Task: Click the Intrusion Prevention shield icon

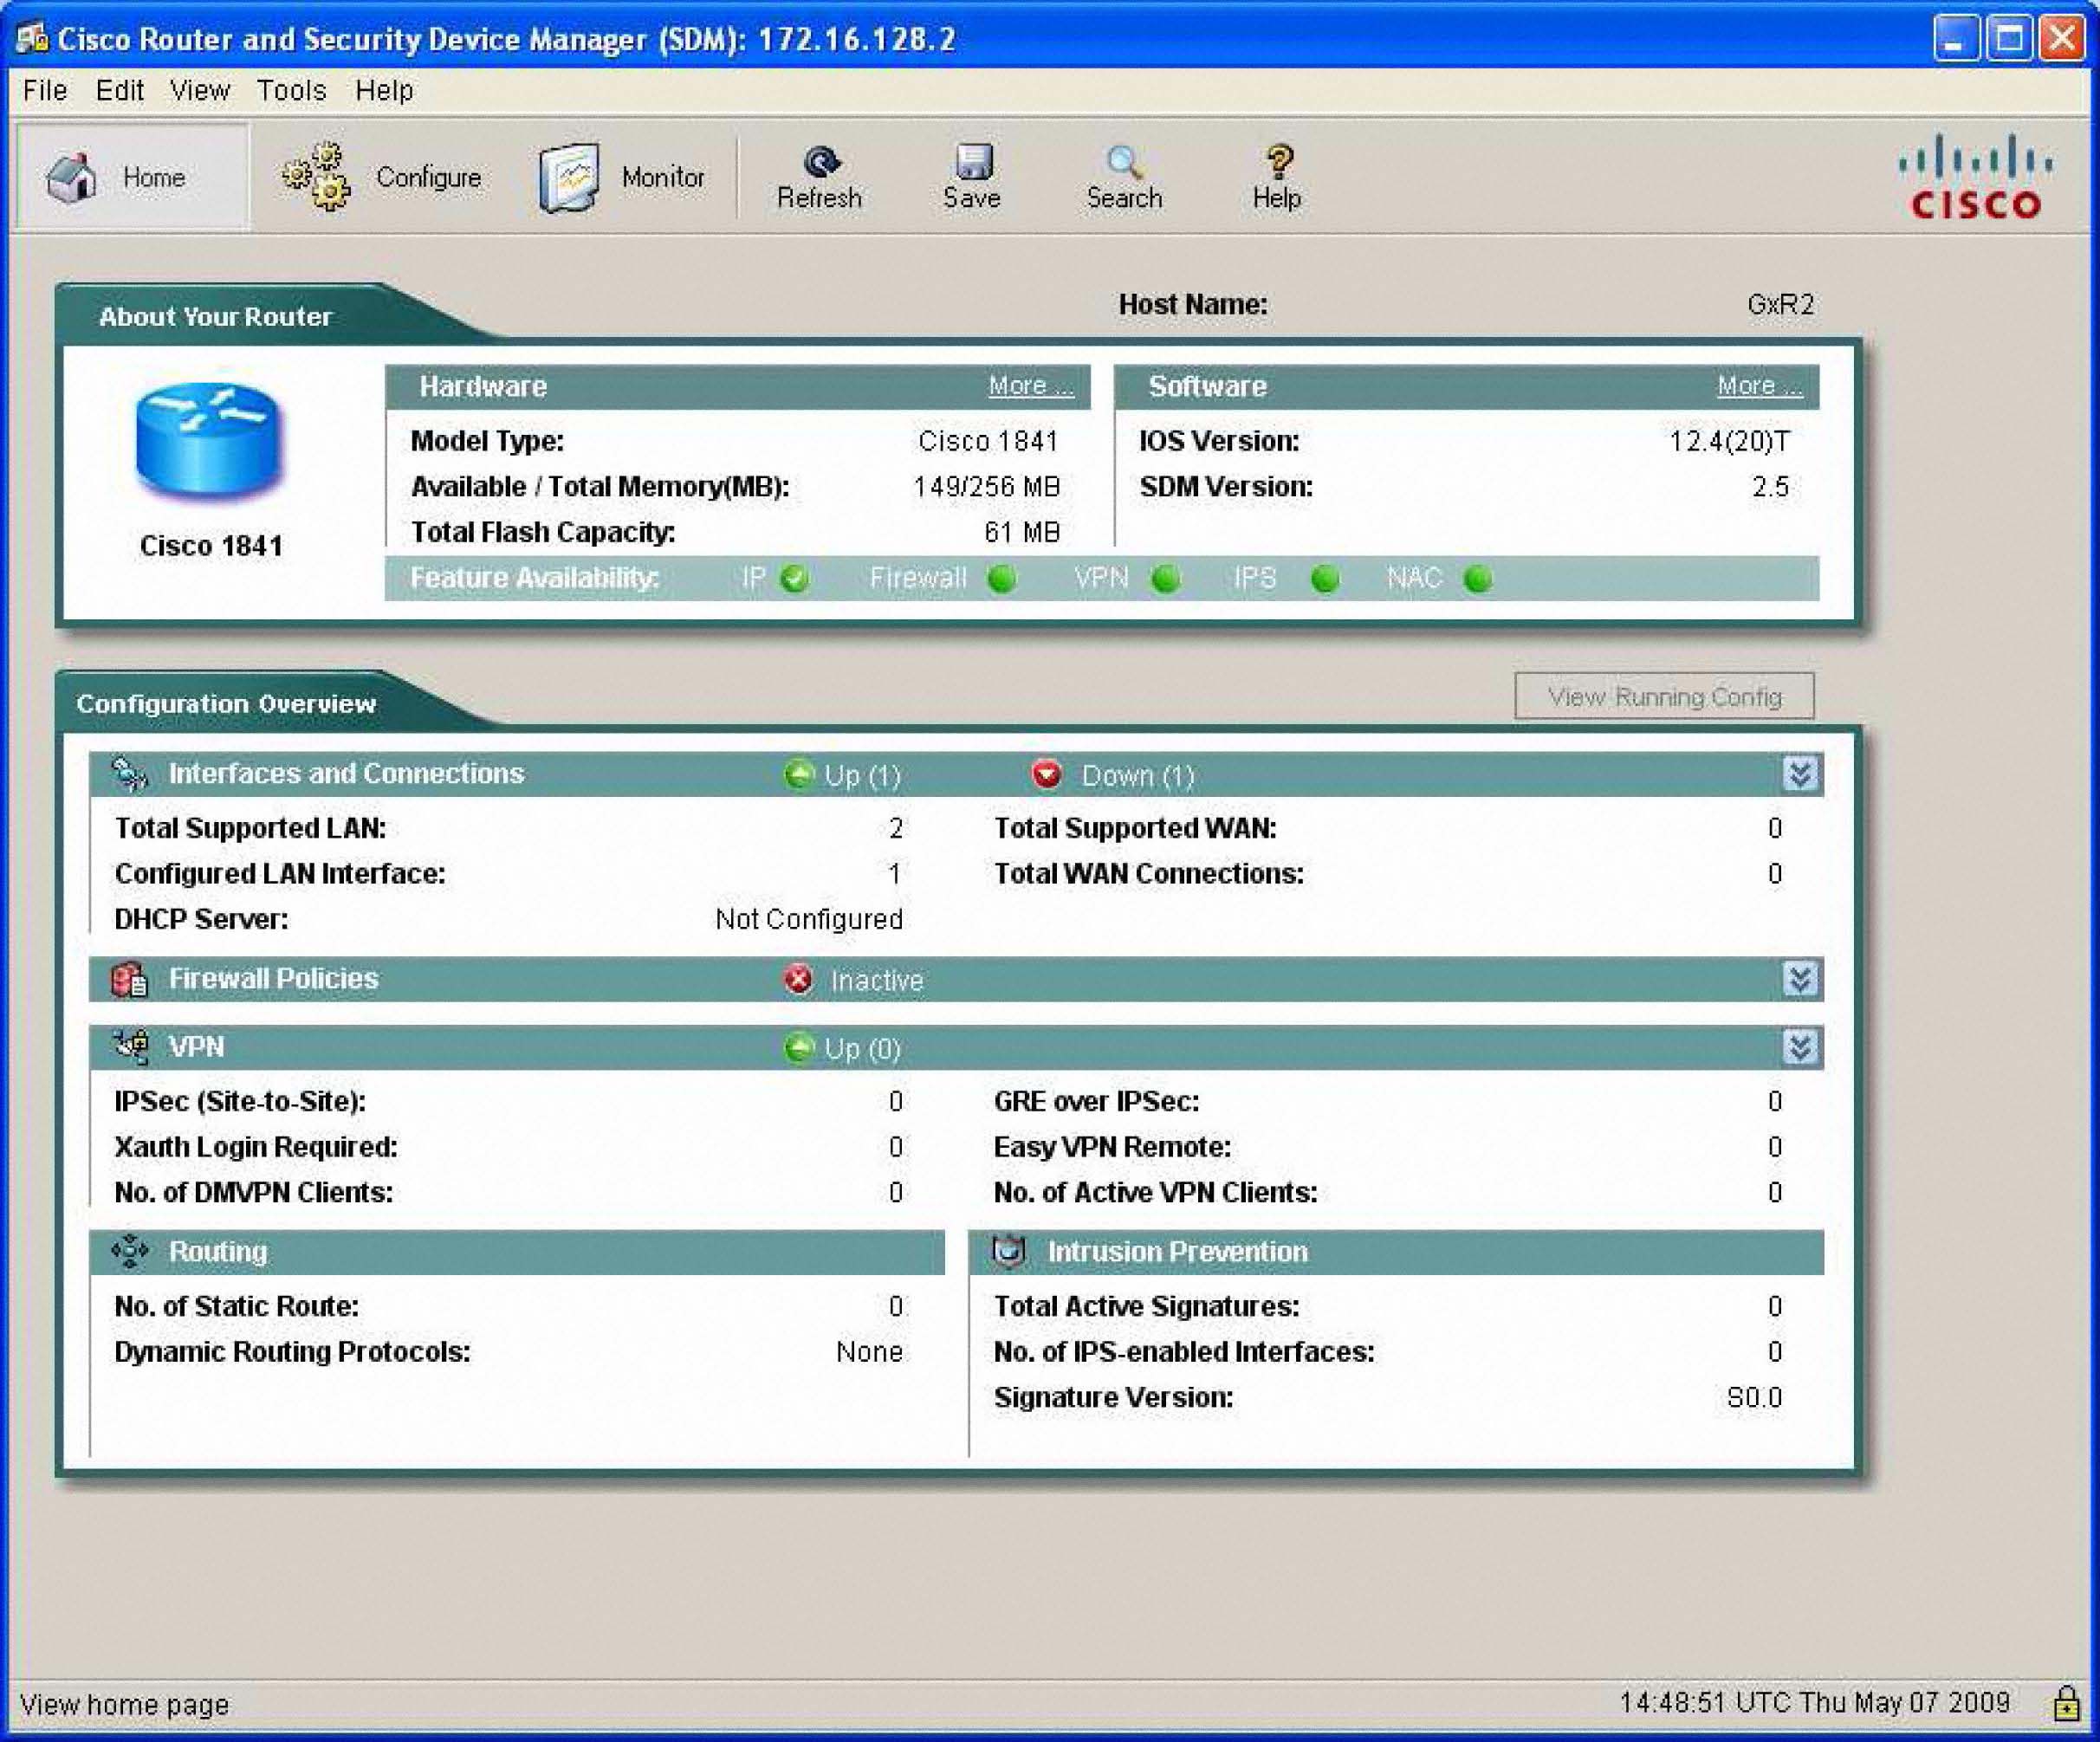Action: pyautogui.click(x=1008, y=1251)
